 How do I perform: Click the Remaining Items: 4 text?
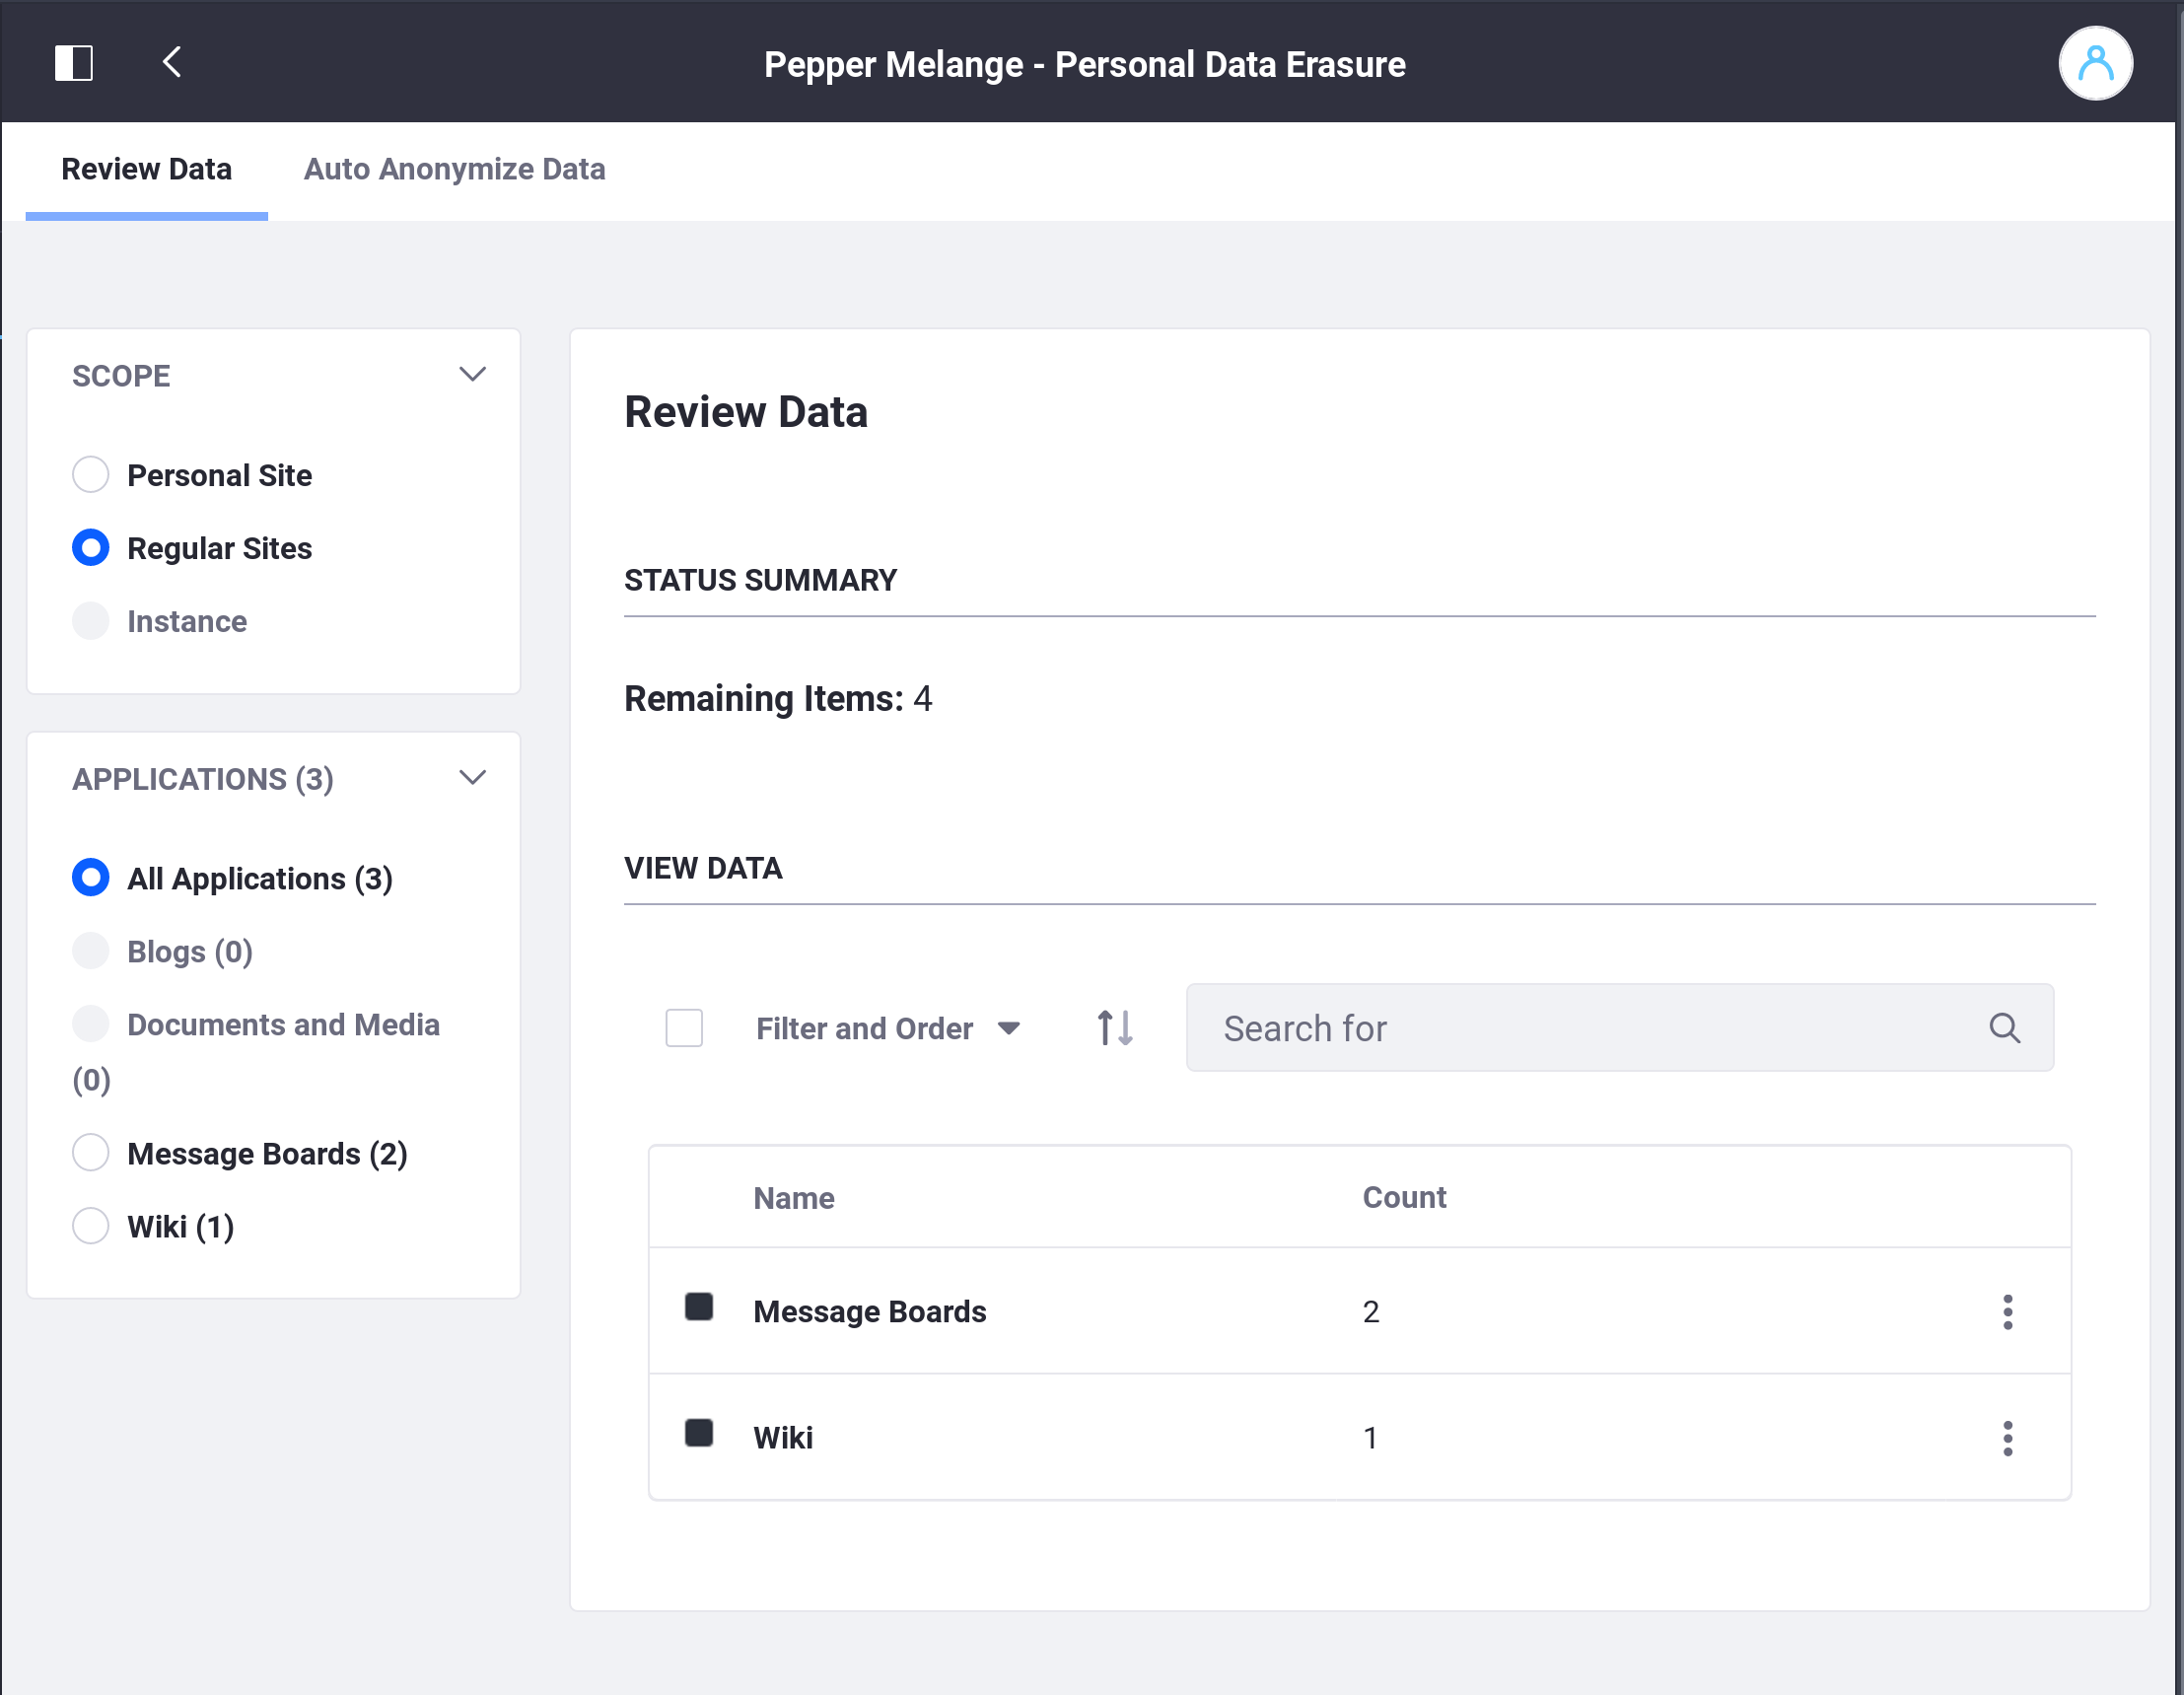click(778, 698)
